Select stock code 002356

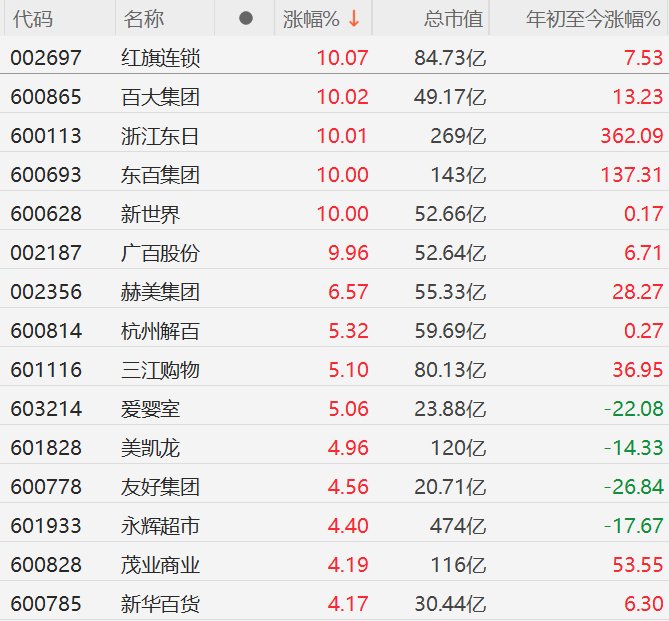(x=46, y=292)
